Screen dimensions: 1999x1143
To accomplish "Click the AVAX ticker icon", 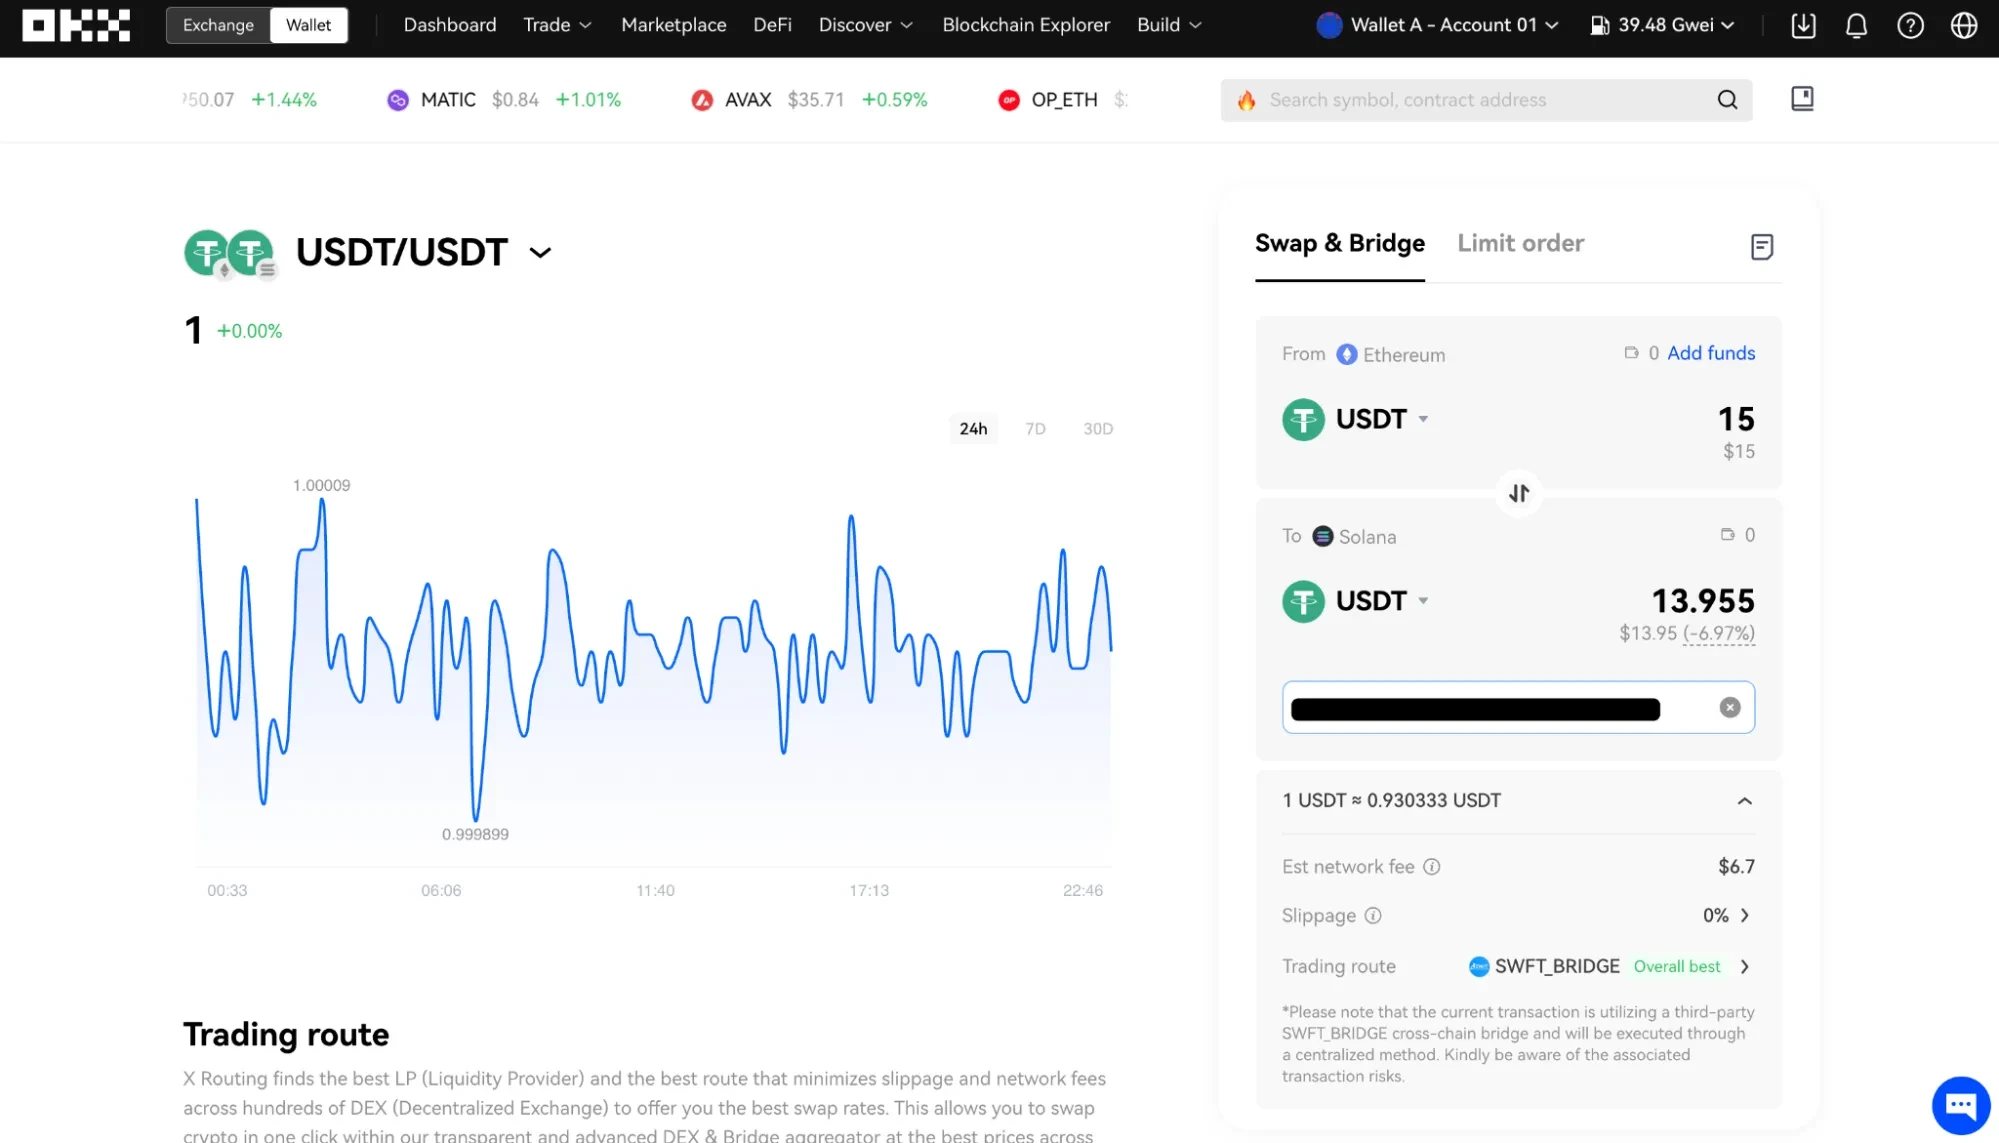I will click(702, 100).
